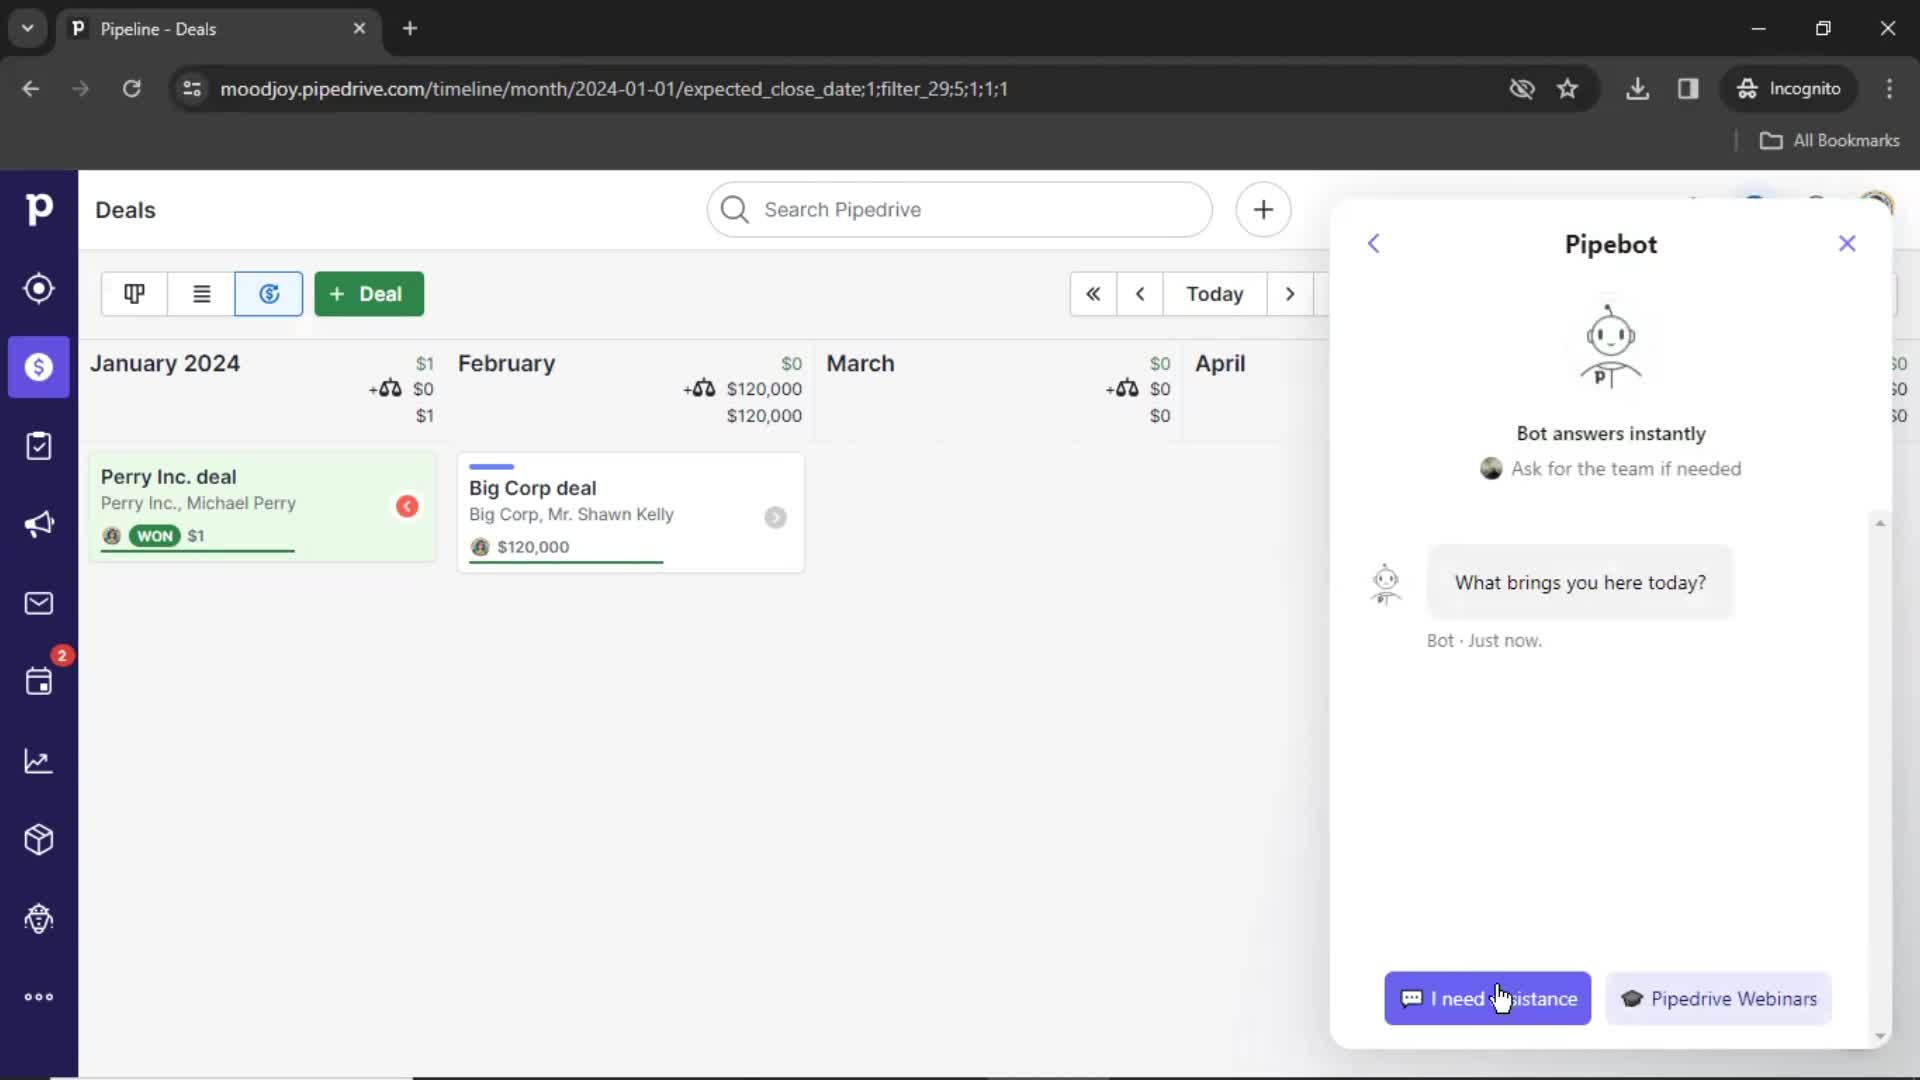Go to next month chevron
1920x1080 pixels.
tap(1290, 294)
